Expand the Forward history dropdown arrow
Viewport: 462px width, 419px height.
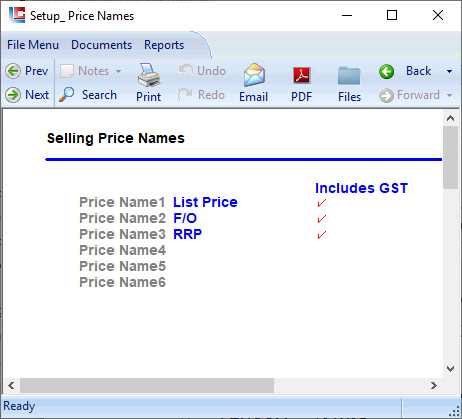click(x=449, y=95)
